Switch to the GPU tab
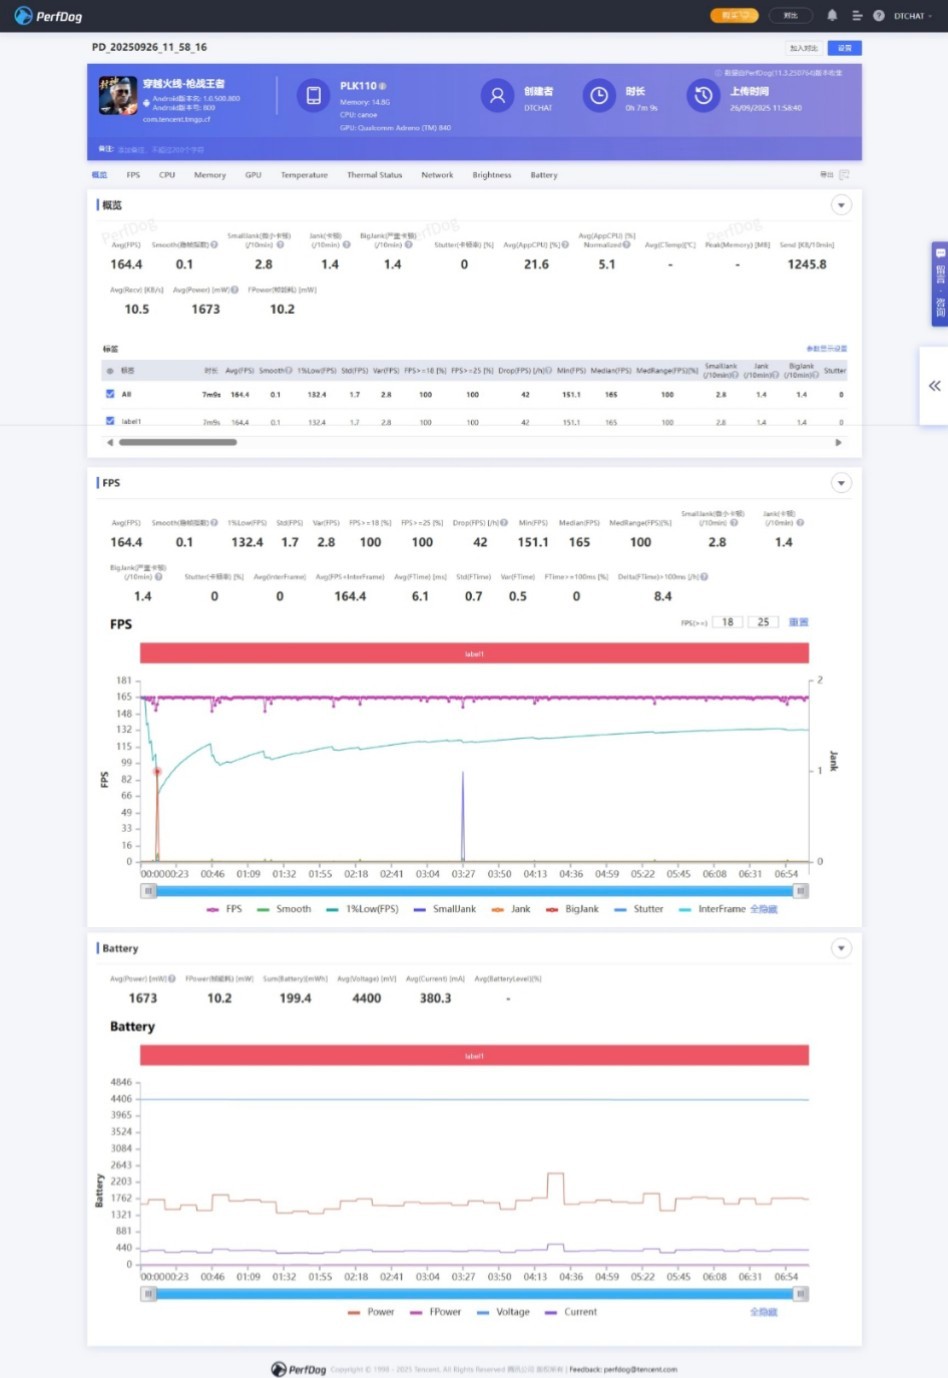948x1378 pixels. [253, 175]
